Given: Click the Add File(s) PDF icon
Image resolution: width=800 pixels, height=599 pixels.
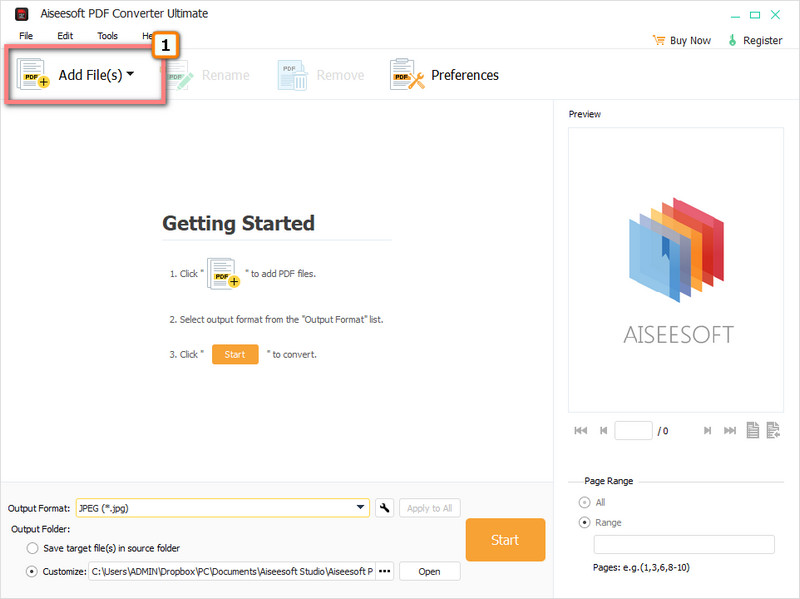Looking at the screenshot, I should point(33,74).
